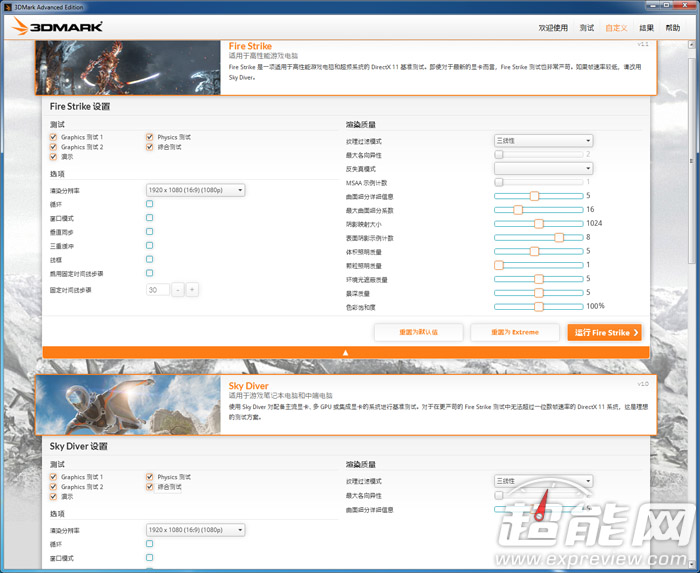Uncheck Fire Strike 演示 checkbox
The height and width of the screenshot is (573, 700).
tap(53, 157)
